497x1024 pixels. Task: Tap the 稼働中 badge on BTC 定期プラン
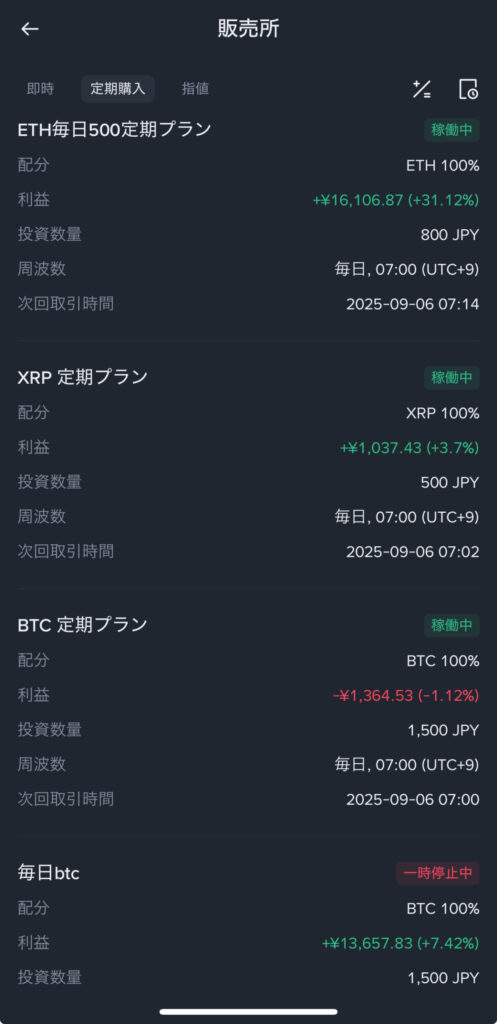(451, 625)
